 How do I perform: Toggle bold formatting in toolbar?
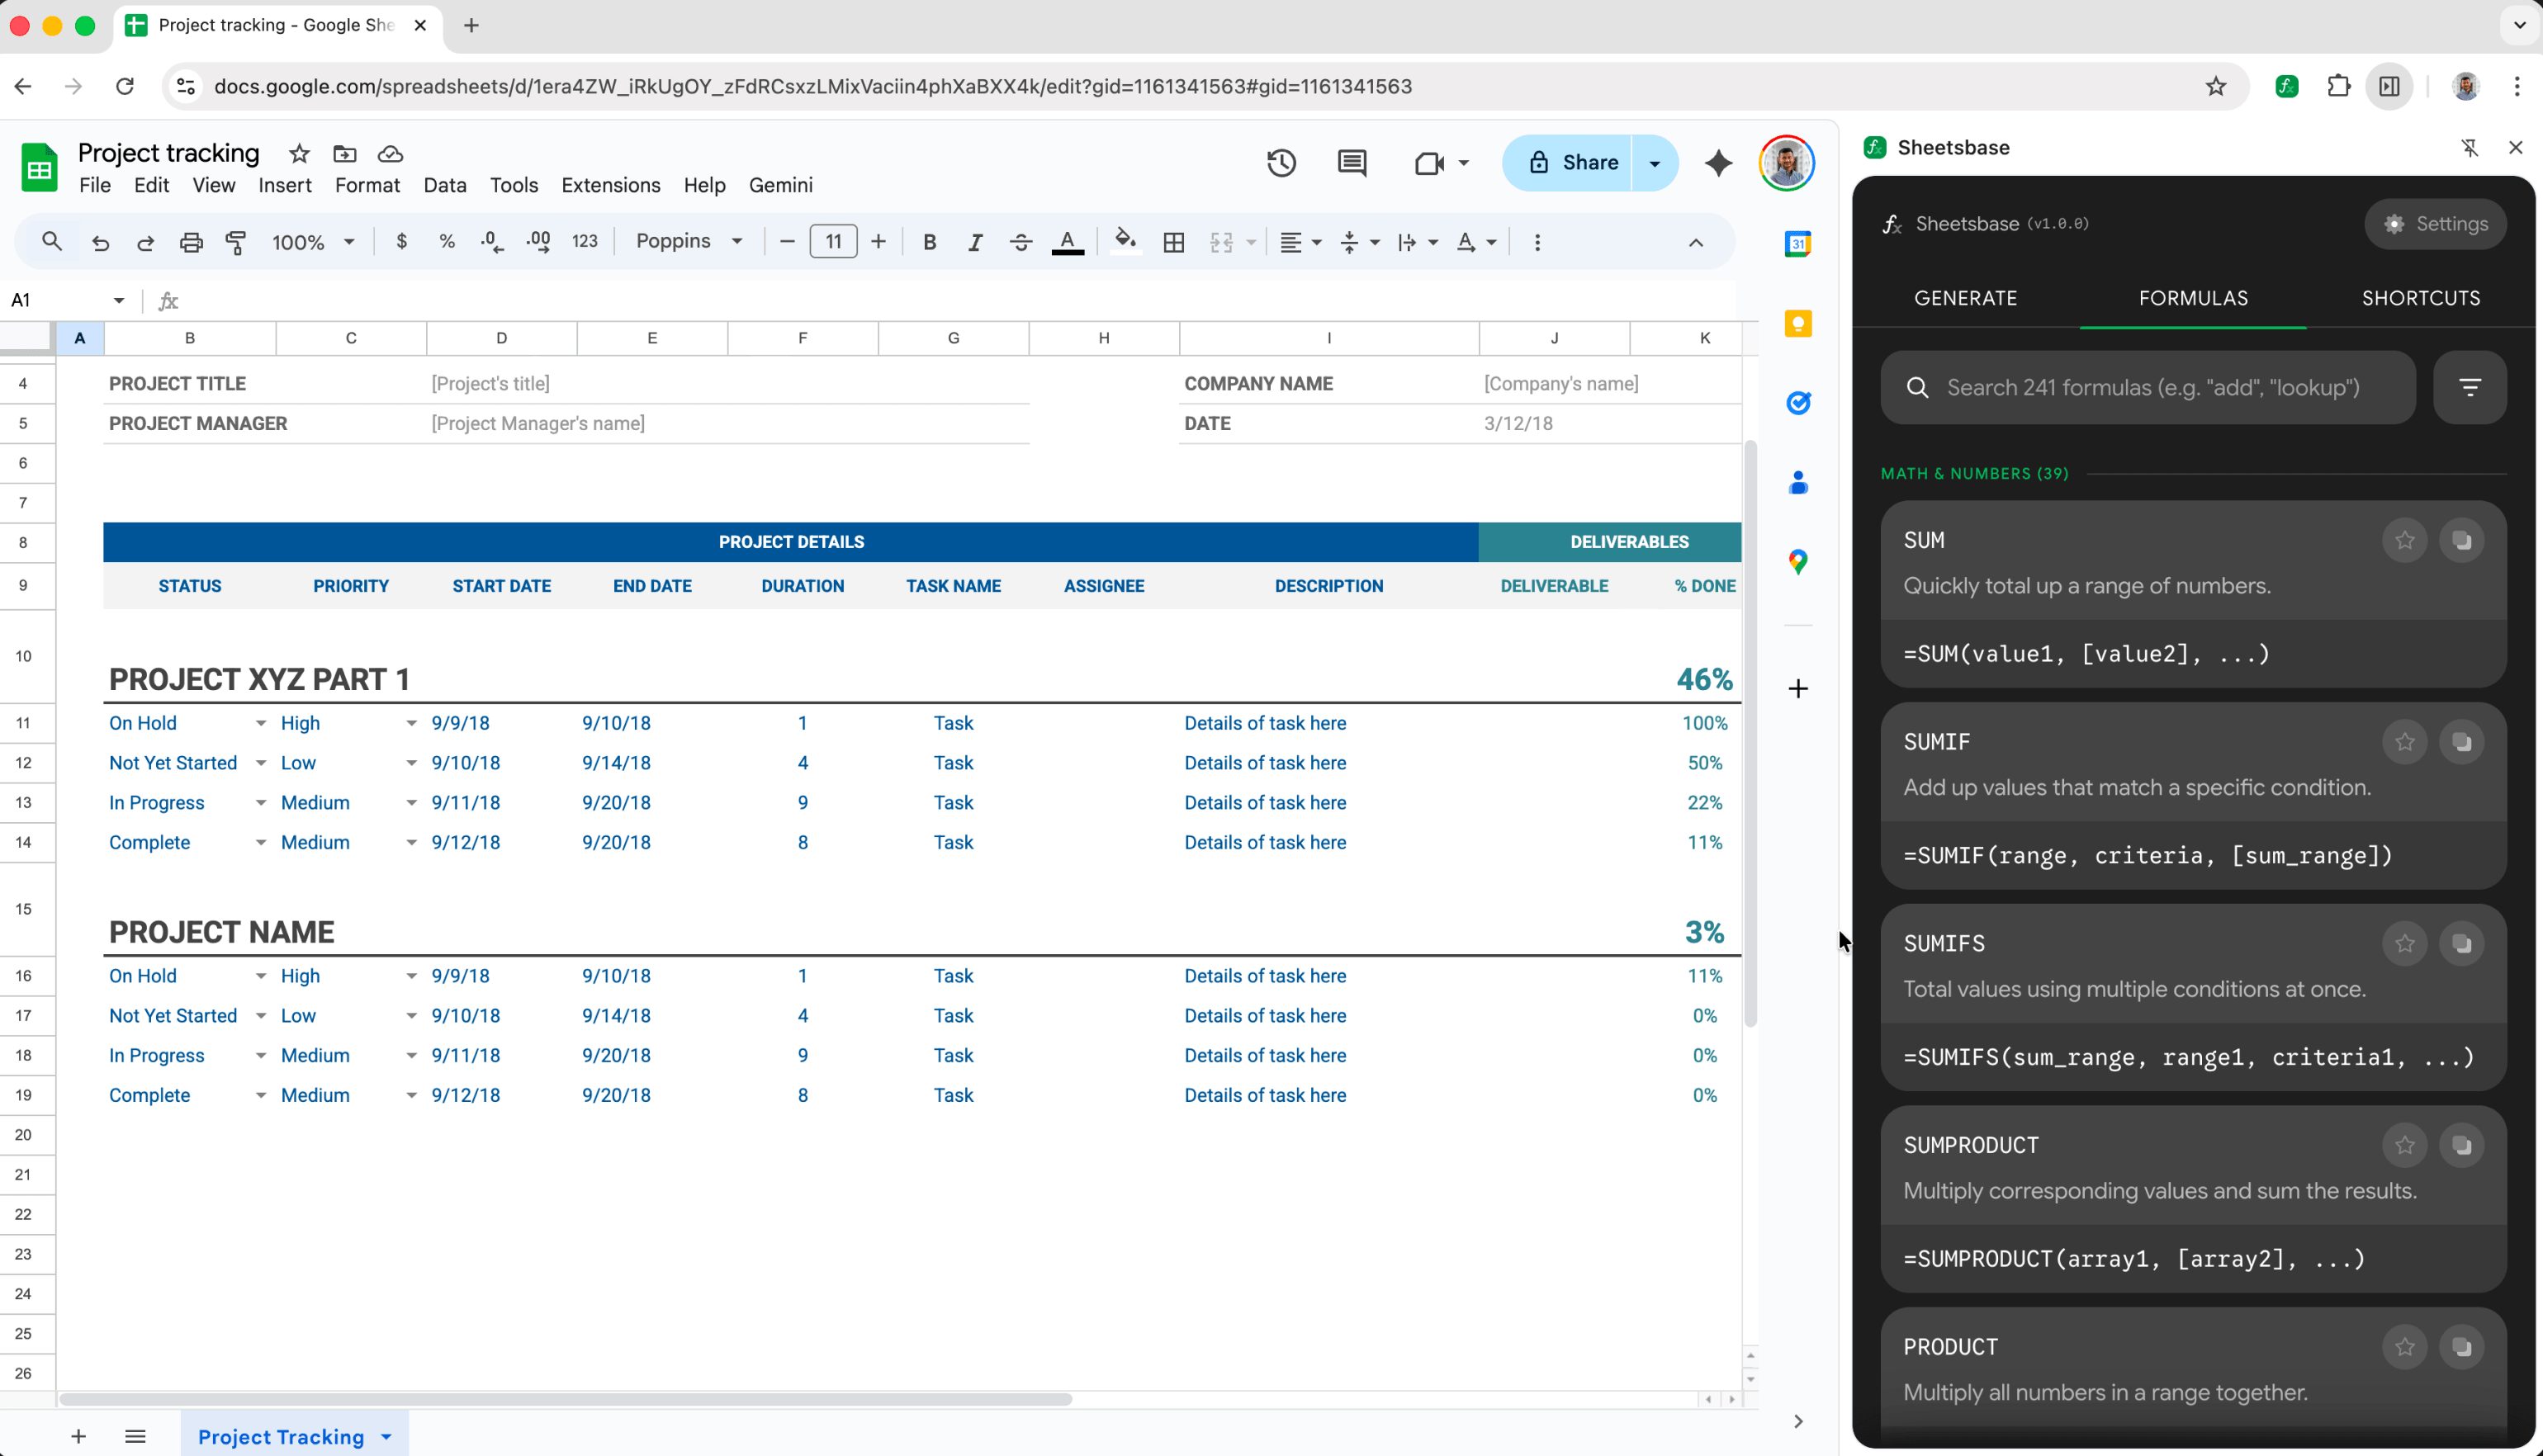(x=929, y=242)
